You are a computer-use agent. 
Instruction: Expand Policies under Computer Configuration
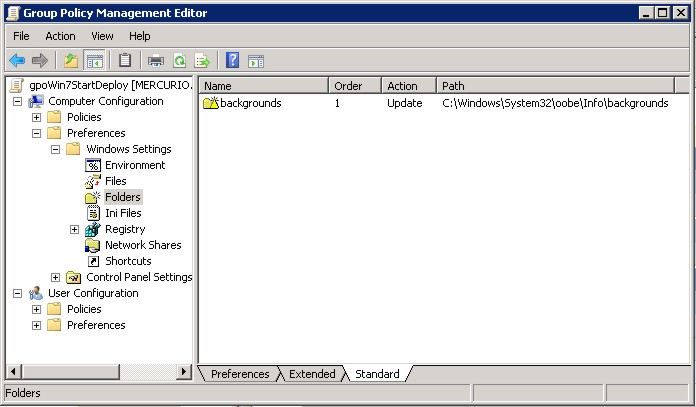(x=37, y=117)
